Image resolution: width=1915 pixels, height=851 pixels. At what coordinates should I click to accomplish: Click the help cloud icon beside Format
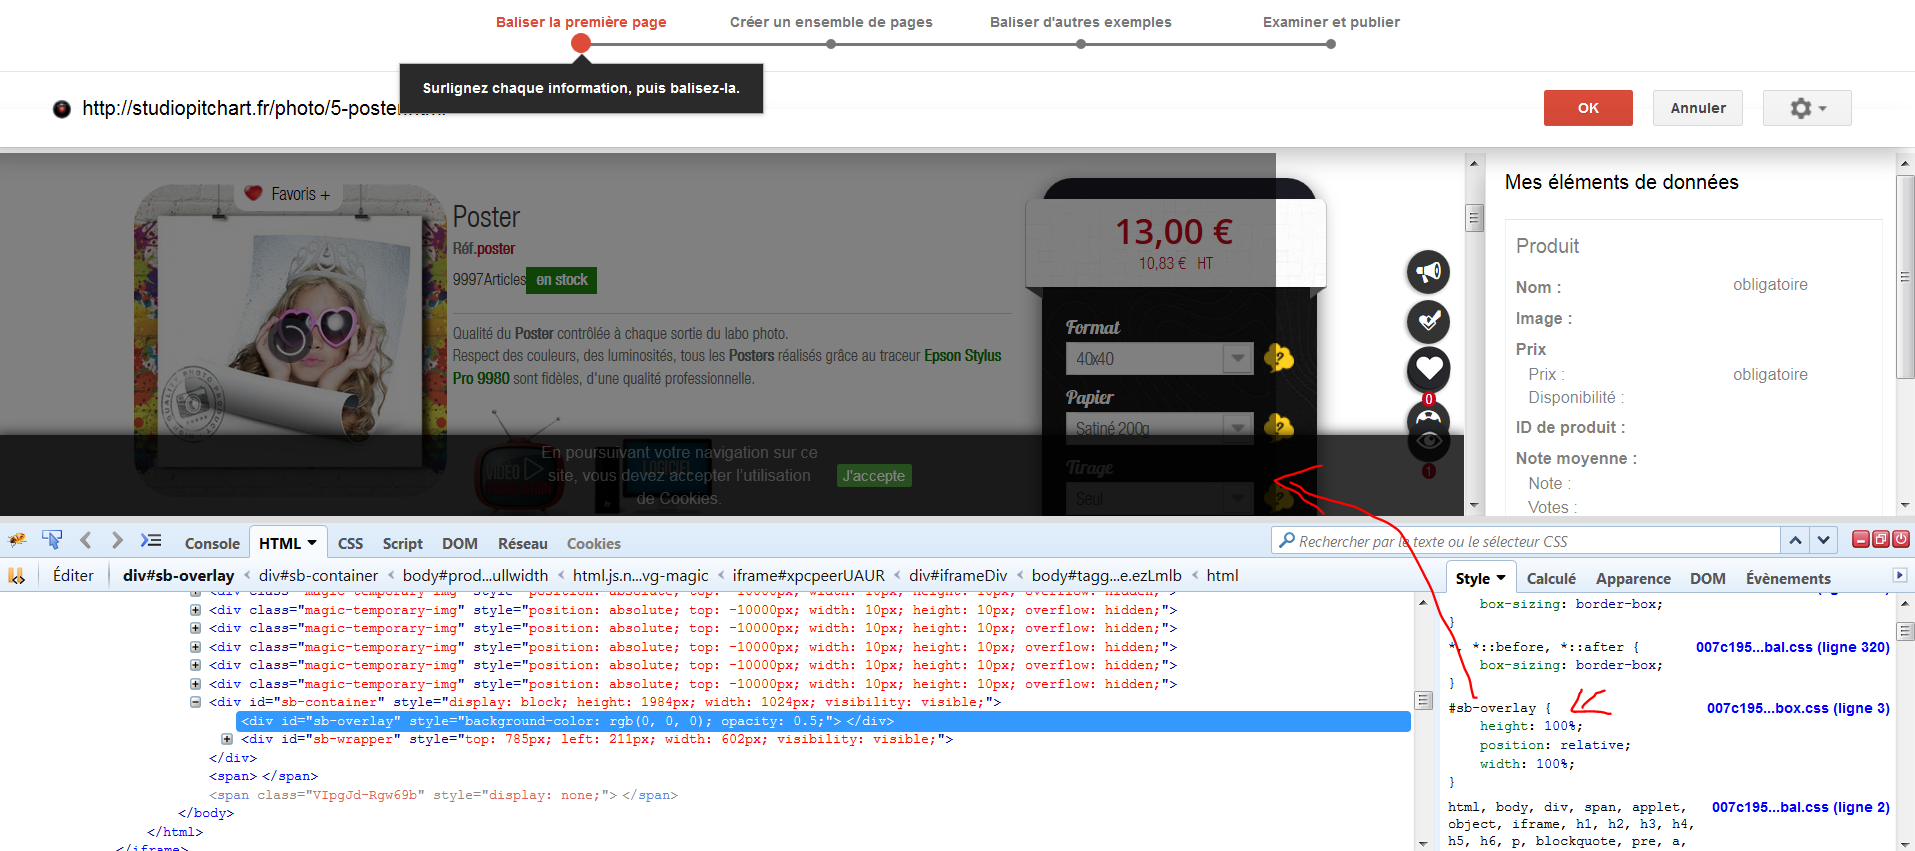click(1279, 357)
